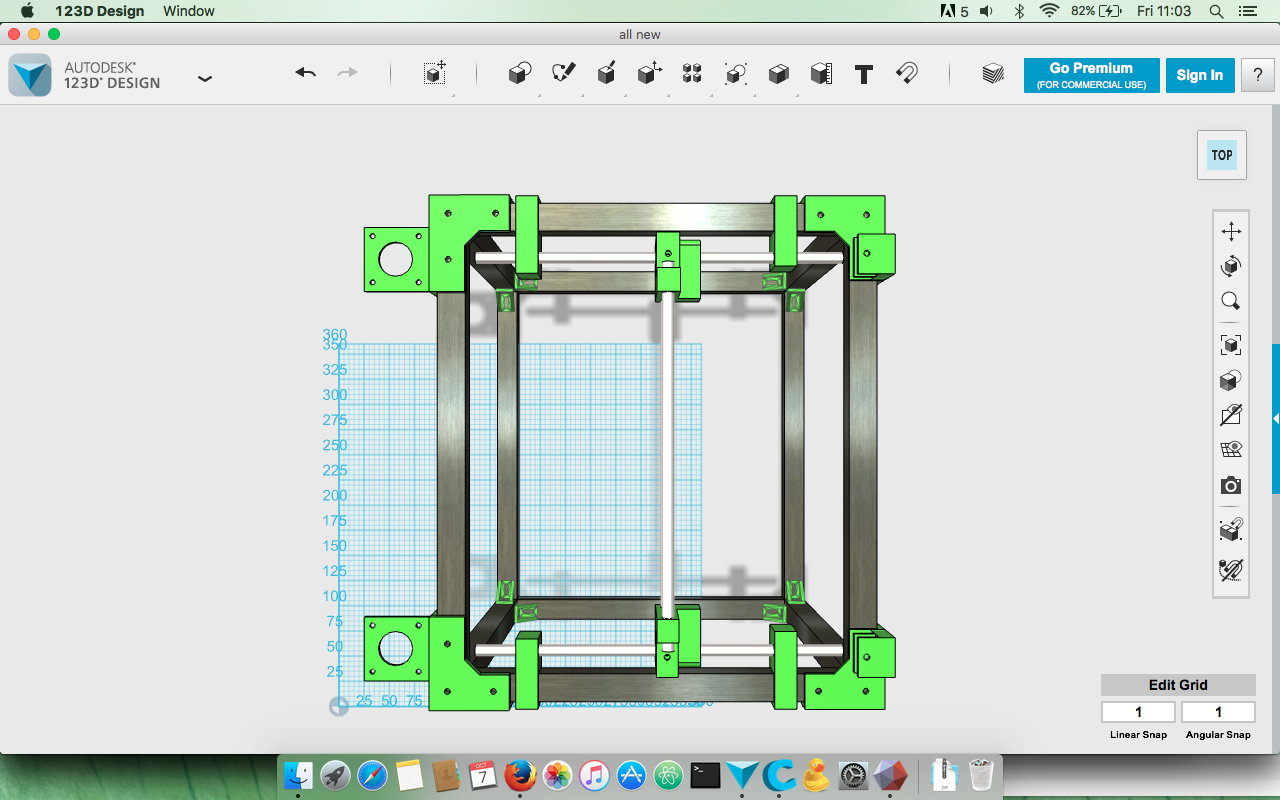
Task: Click the Undo arrow
Action: 306,73
